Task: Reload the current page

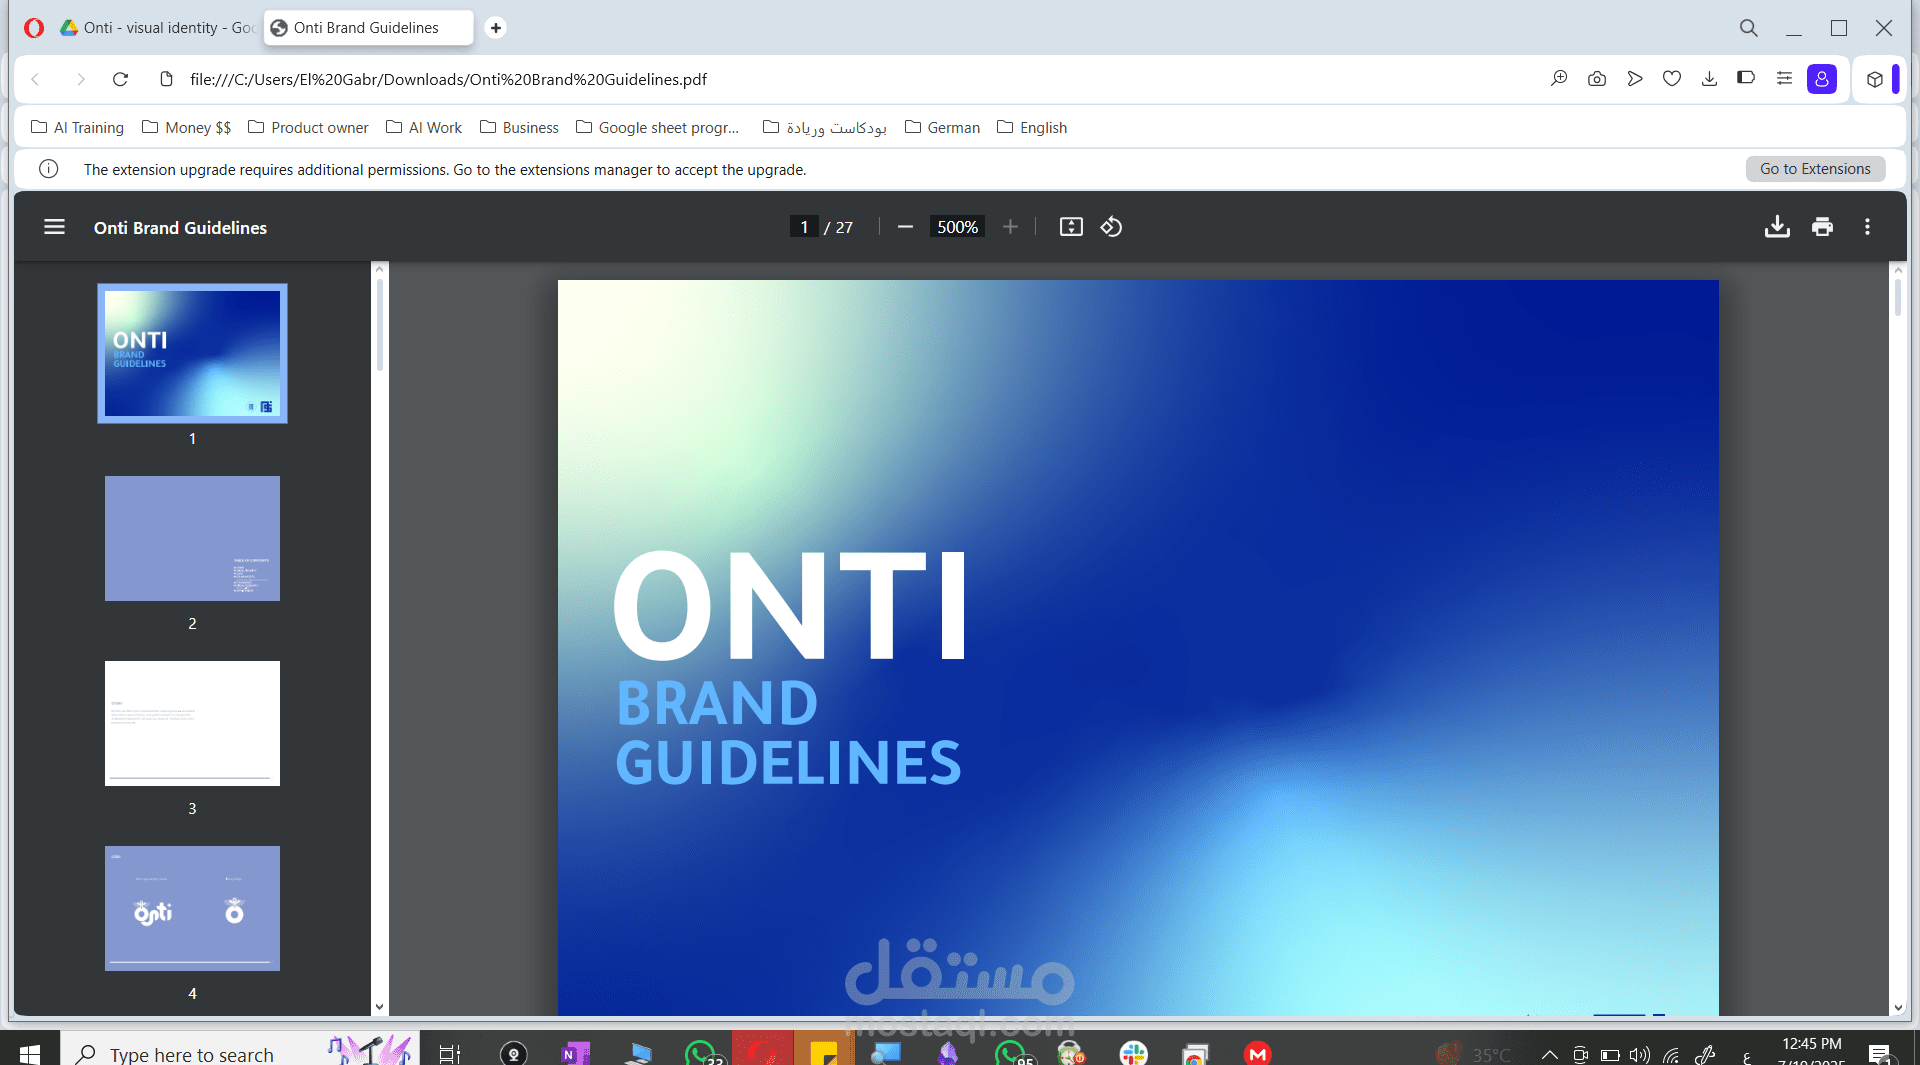Action: tap(120, 79)
